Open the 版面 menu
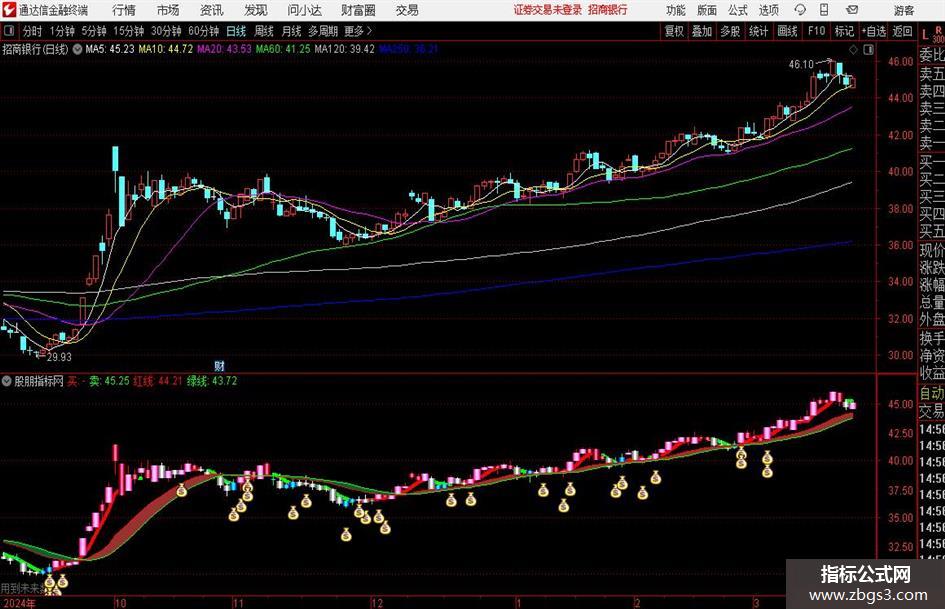The height and width of the screenshot is (609, 945). (x=707, y=10)
